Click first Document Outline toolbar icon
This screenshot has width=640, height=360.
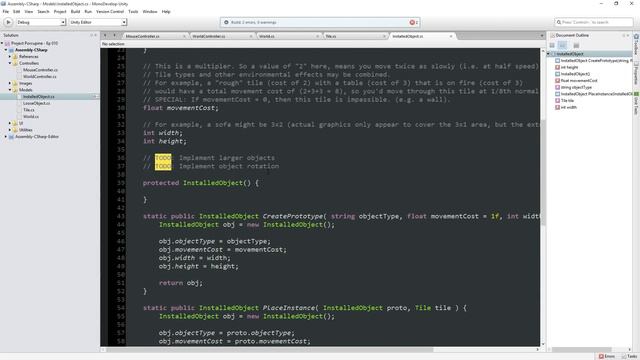point(552,45)
